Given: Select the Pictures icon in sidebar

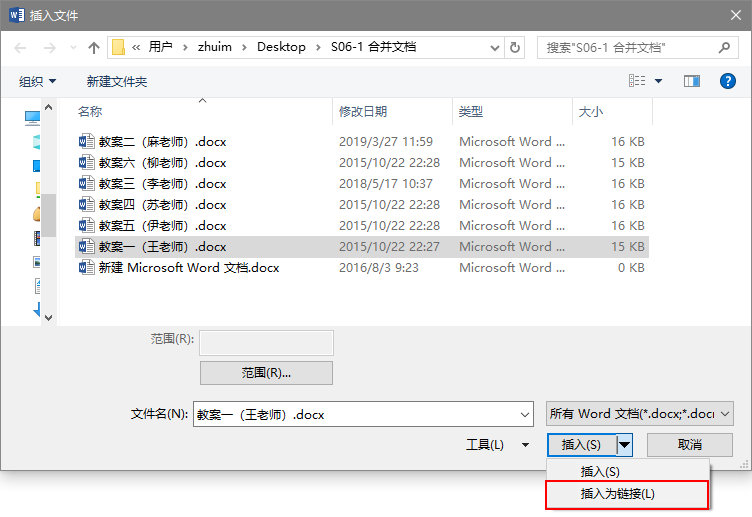Looking at the screenshot, I should coord(37,262).
